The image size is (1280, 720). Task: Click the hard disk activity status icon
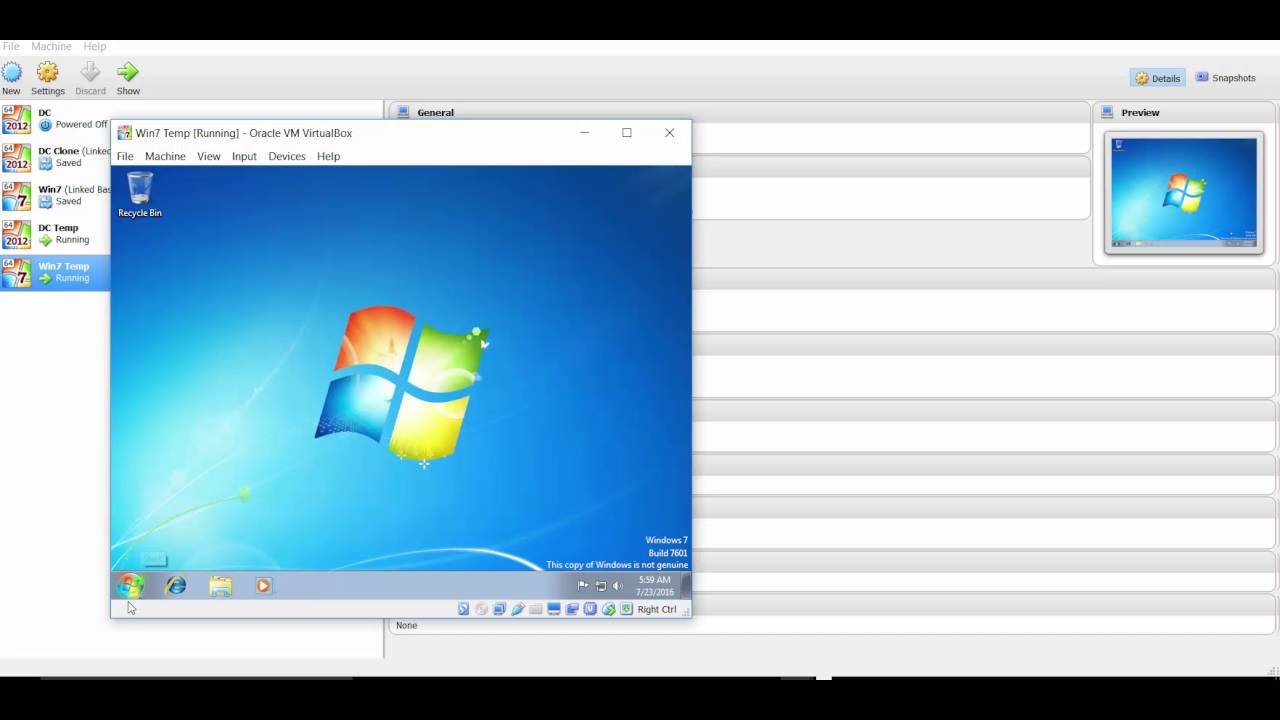click(x=463, y=609)
